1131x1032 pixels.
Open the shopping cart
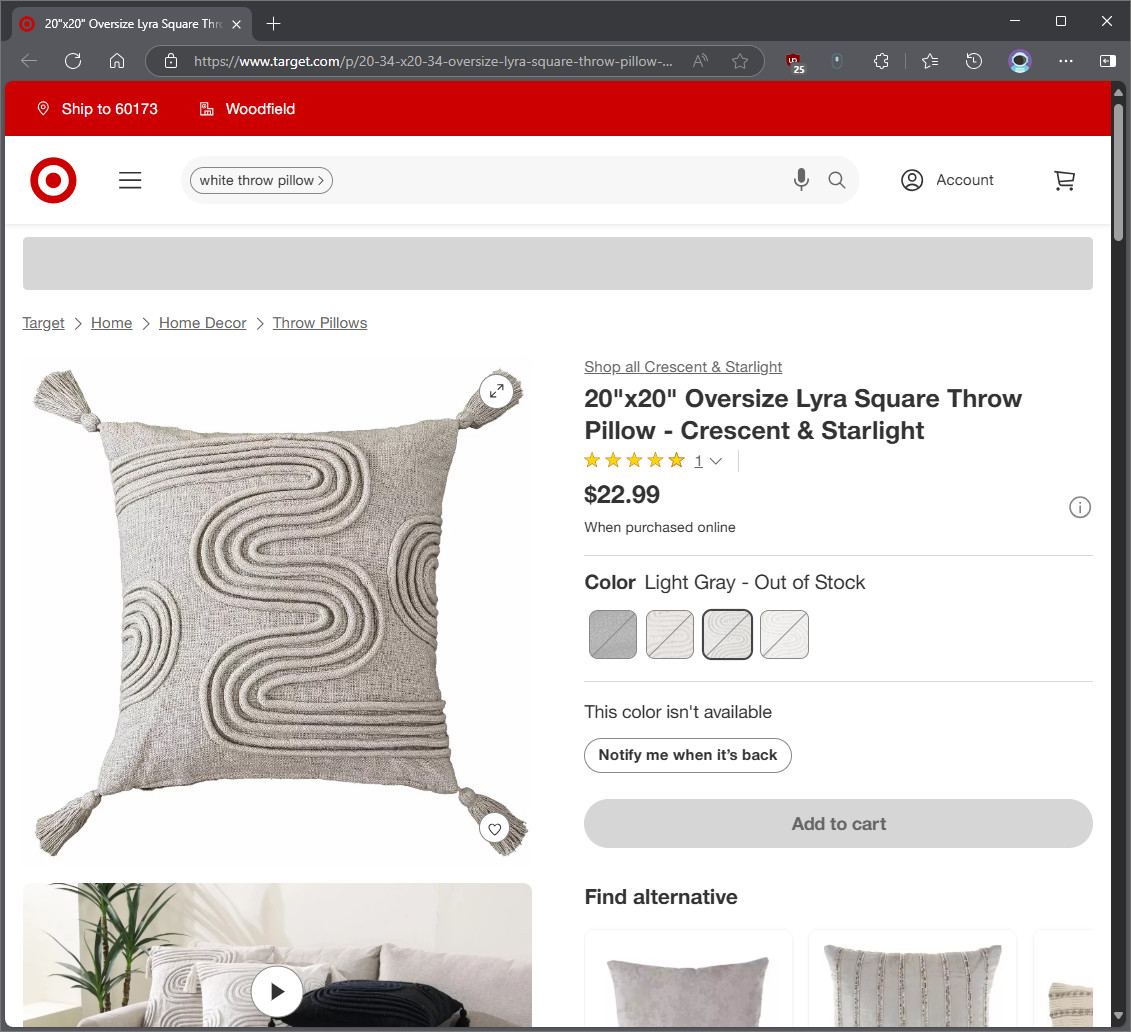tap(1065, 180)
